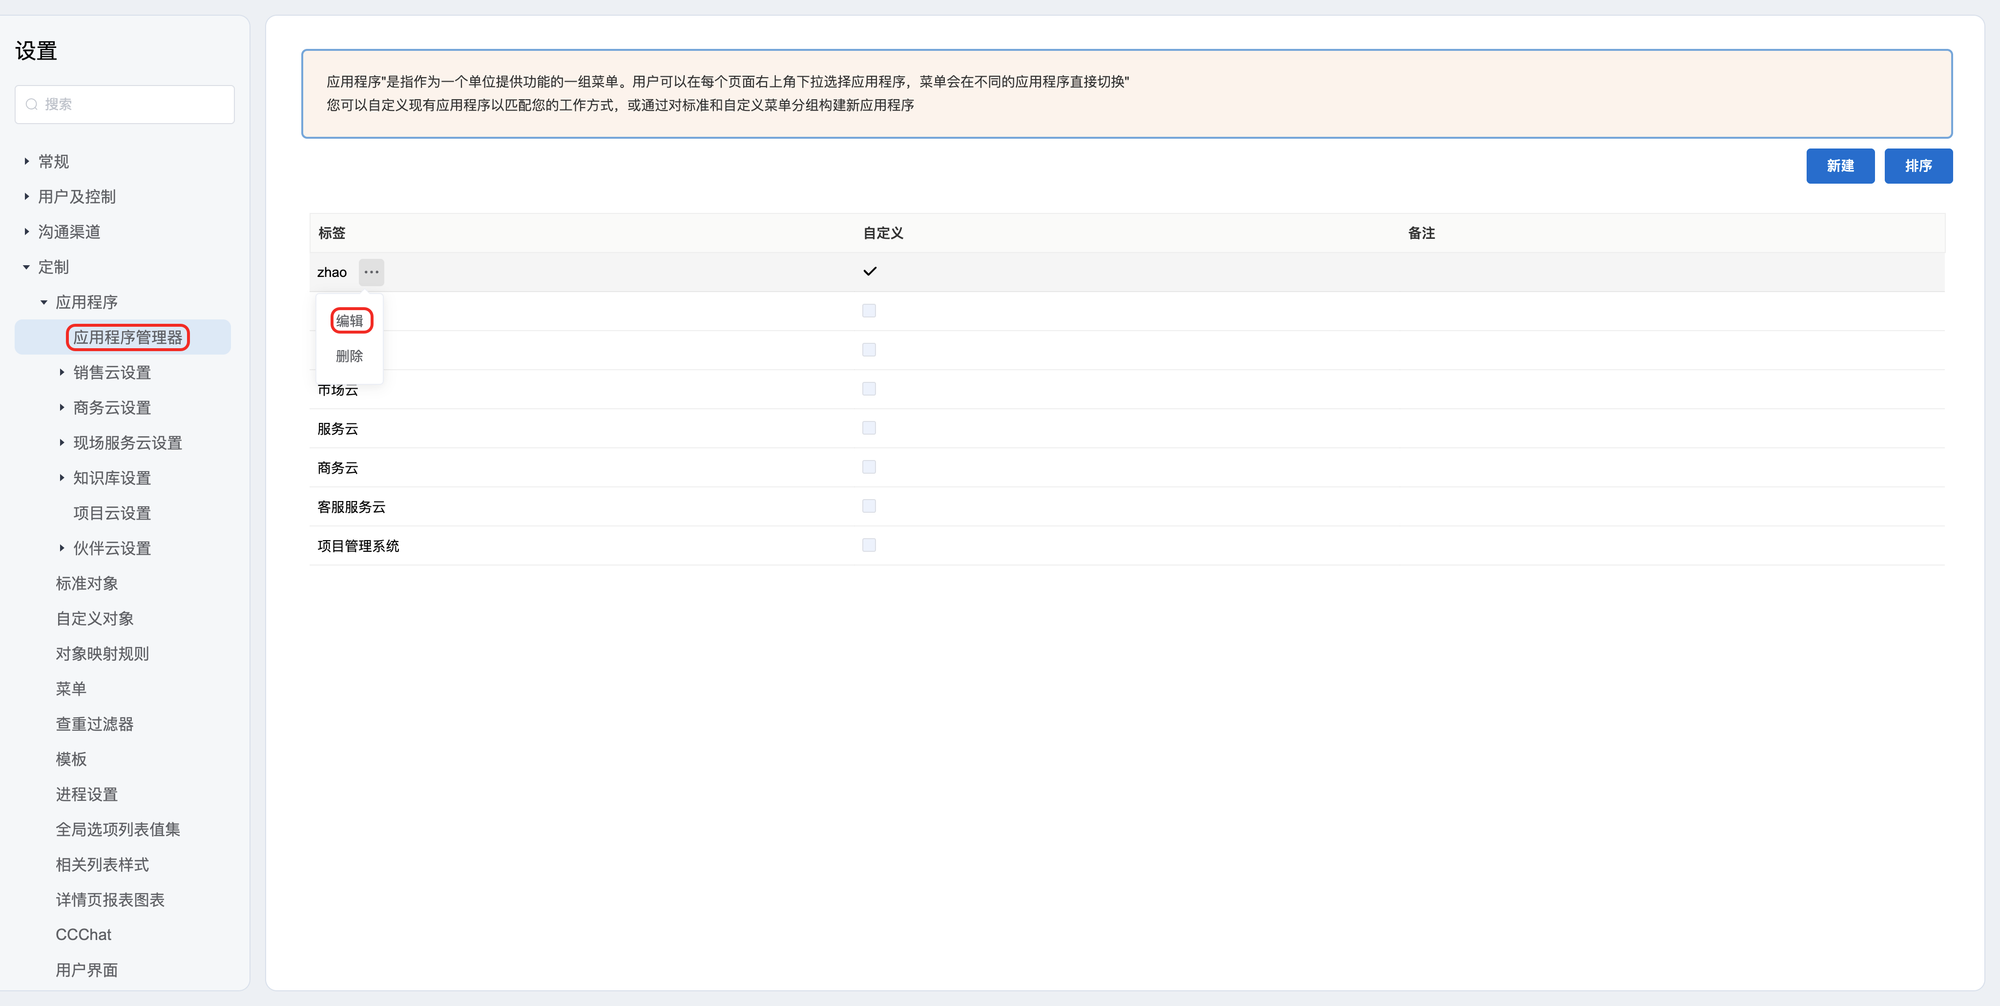2000x1006 pixels.
Task: Expand the 销售云设置 tree node
Action: (62, 372)
